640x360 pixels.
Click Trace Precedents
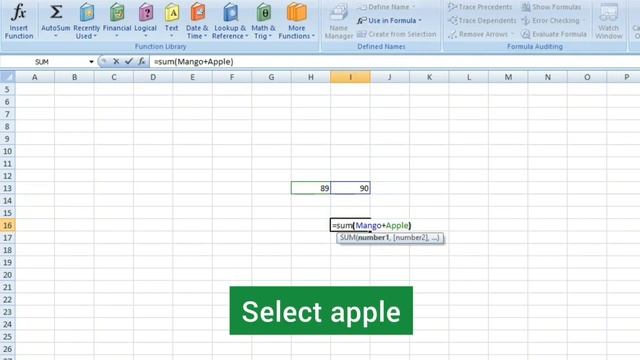point(480,7)
